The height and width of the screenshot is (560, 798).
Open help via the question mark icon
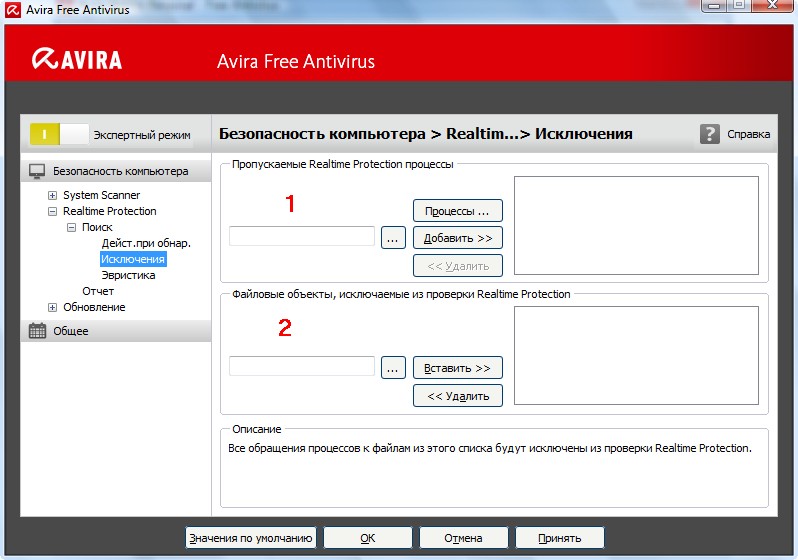(x=709, y=134)
